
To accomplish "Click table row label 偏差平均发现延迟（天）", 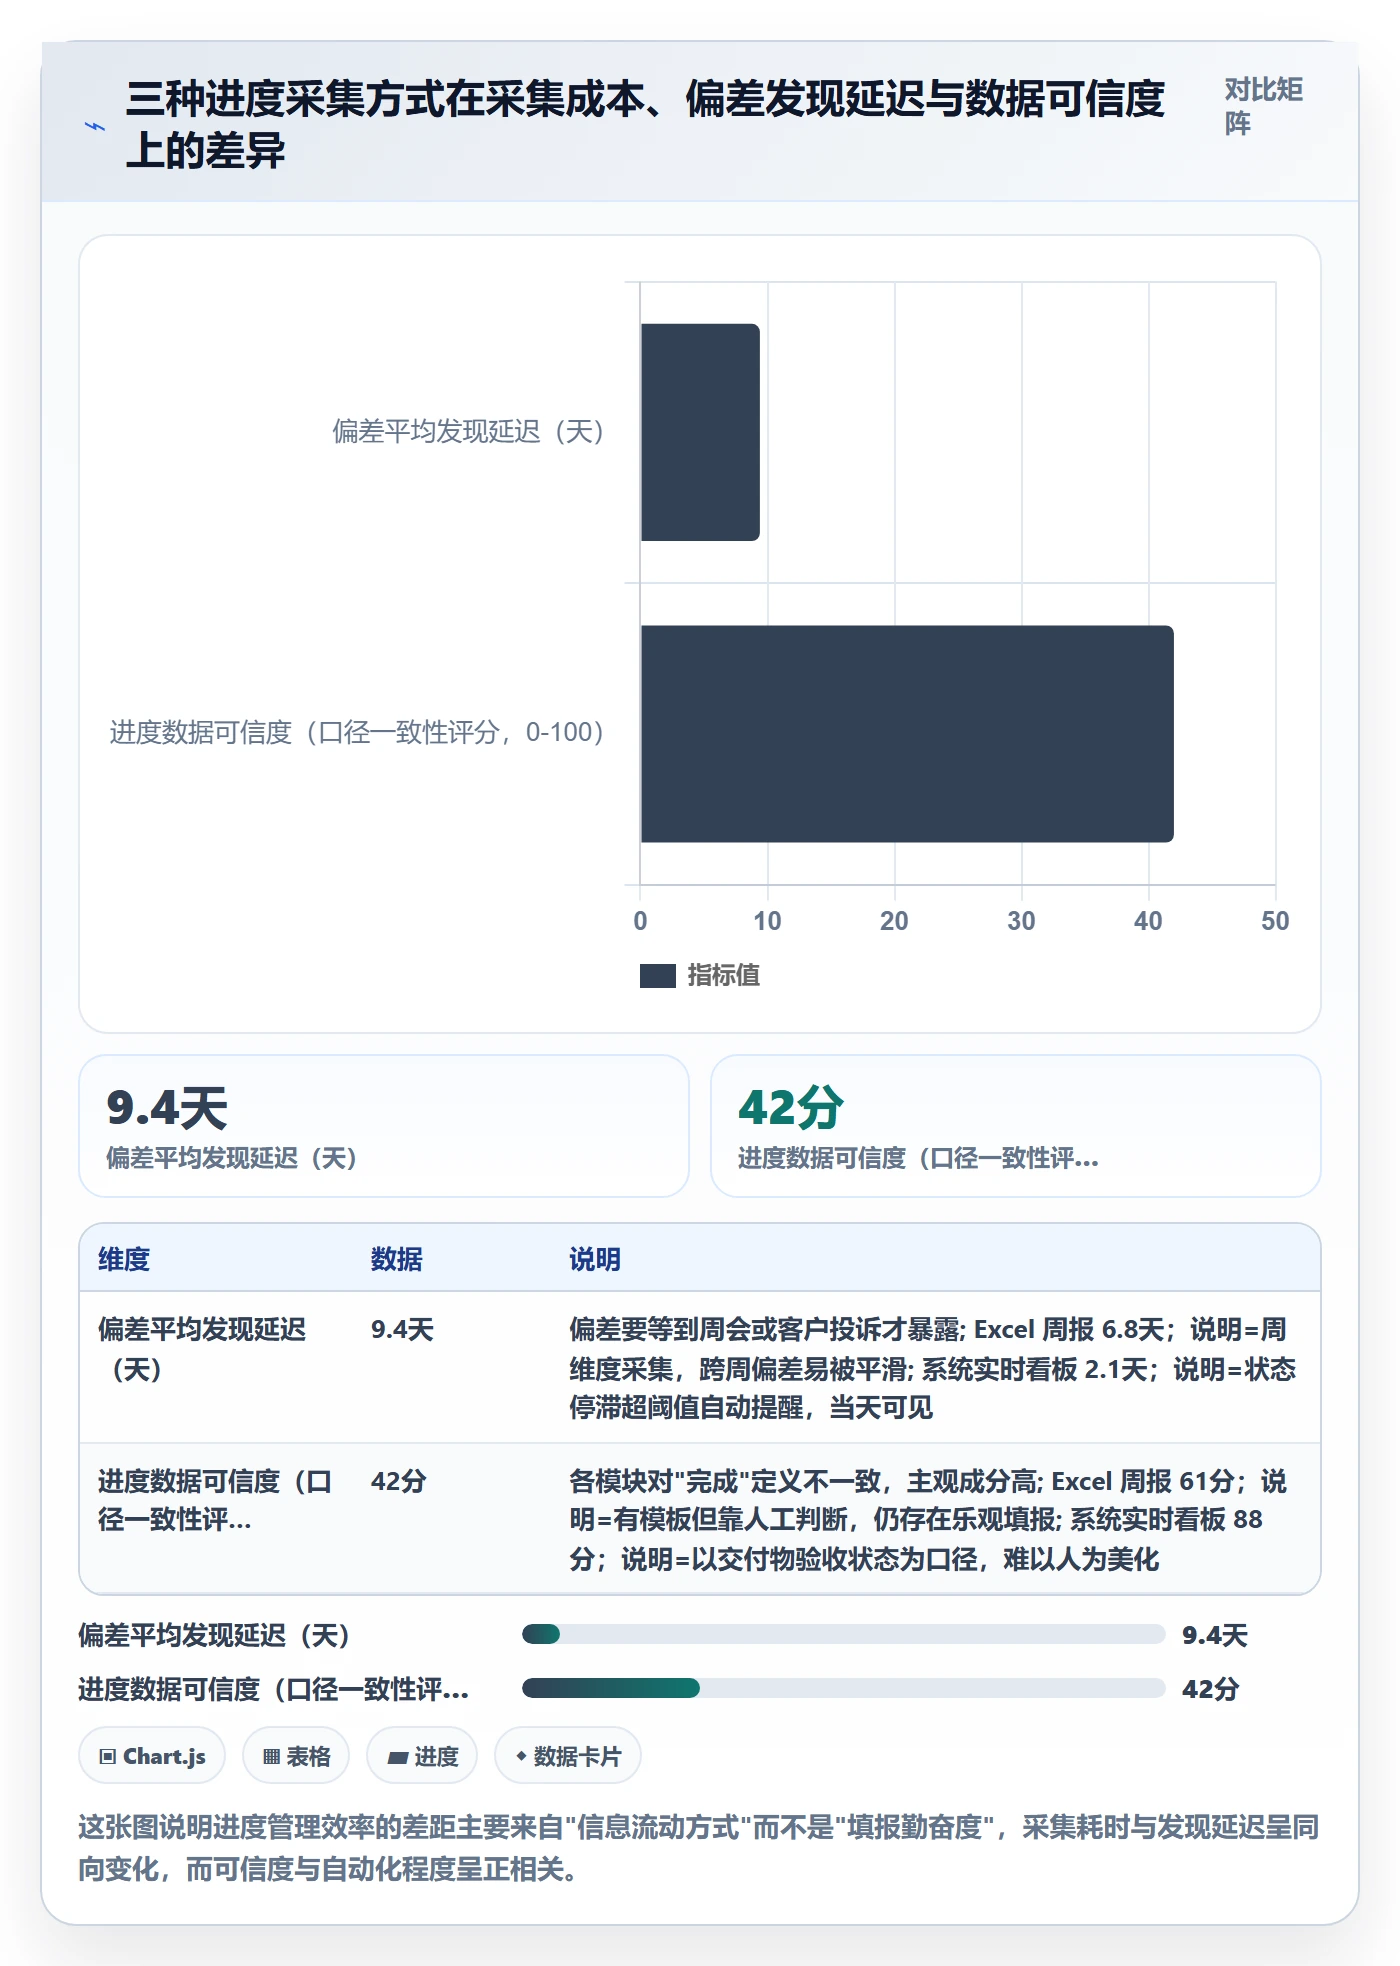I will click(202, 1349).
